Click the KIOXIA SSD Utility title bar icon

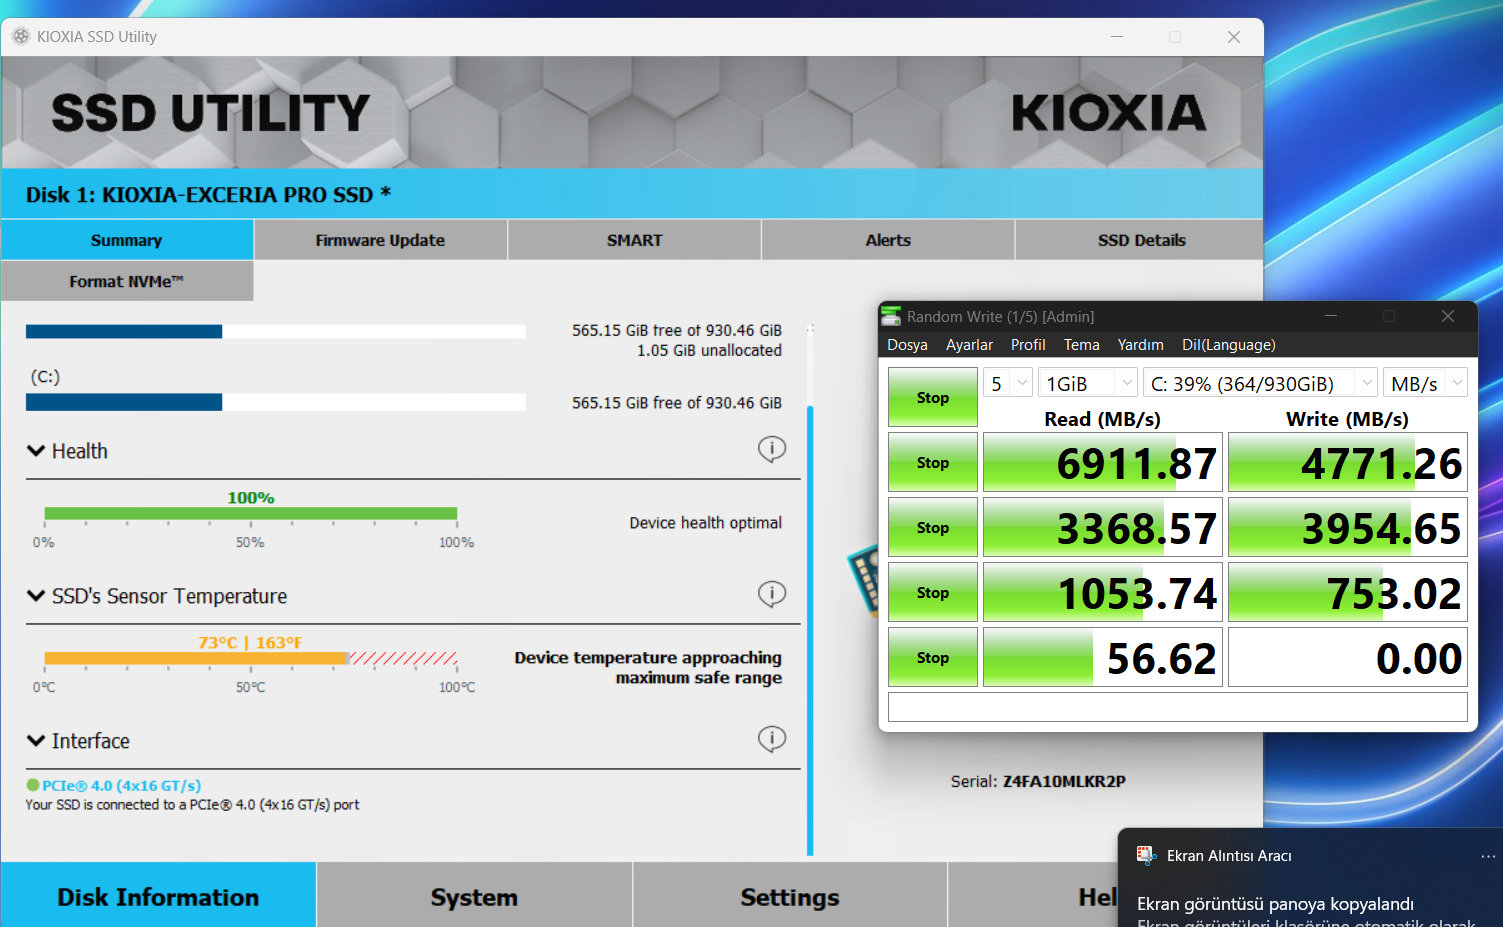(x=21, y=36)
